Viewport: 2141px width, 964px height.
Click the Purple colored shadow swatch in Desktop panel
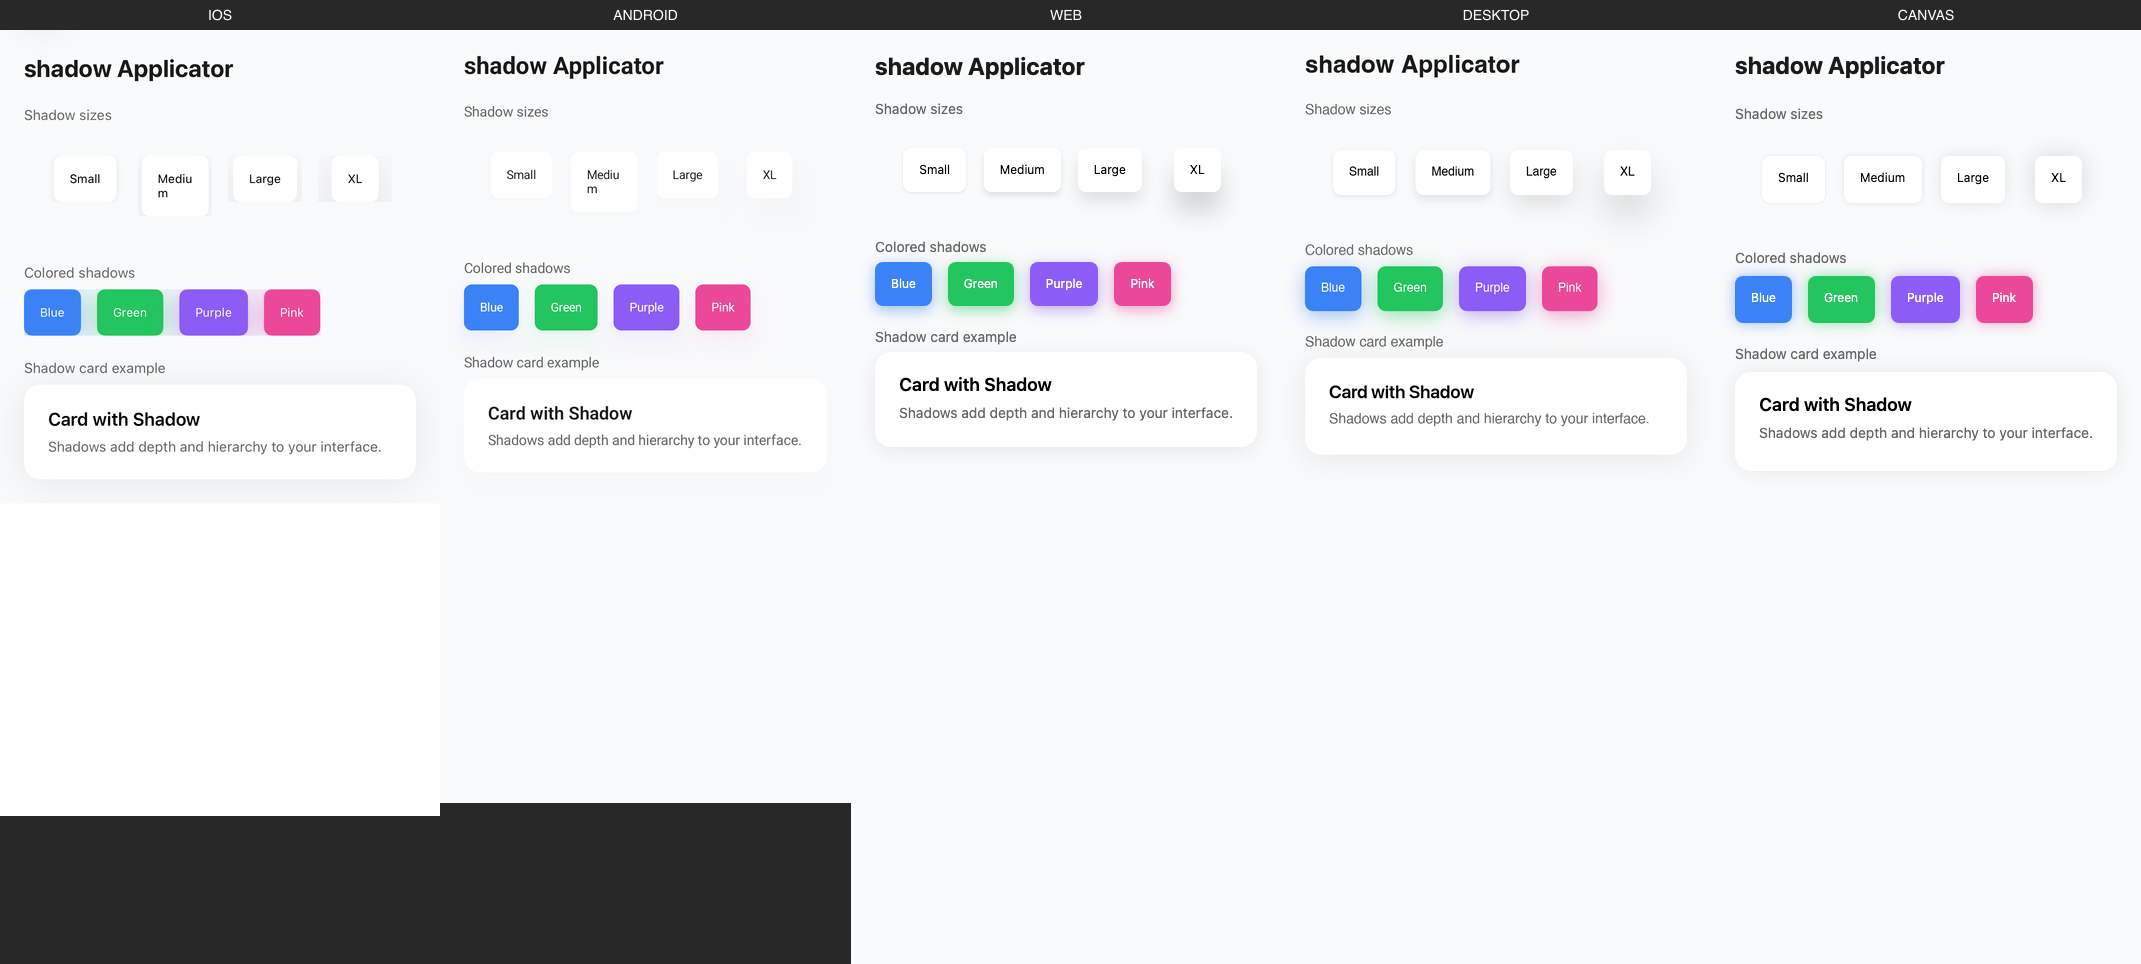[x=1492, y=288]
